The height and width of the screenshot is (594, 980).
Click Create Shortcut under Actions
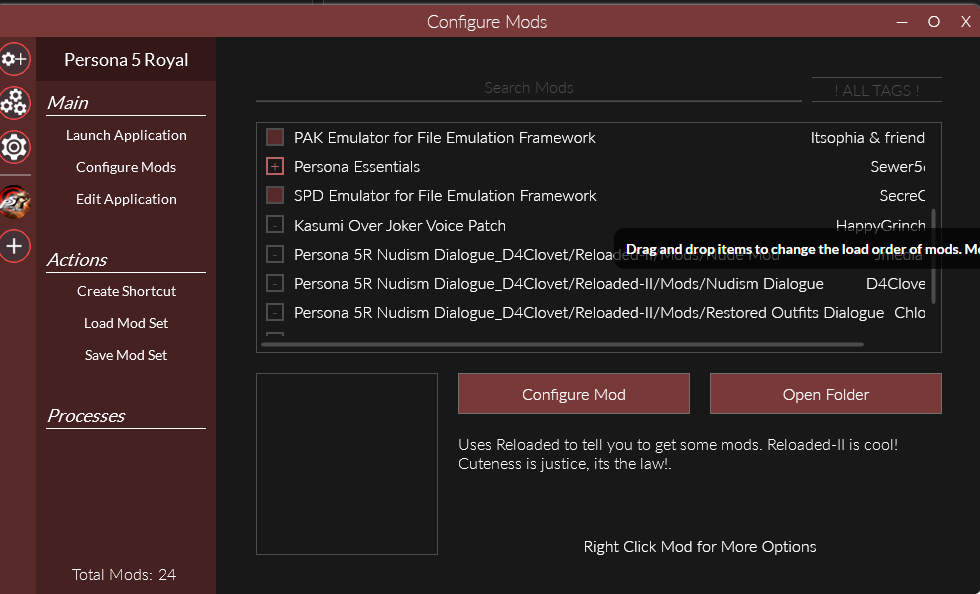126,291
